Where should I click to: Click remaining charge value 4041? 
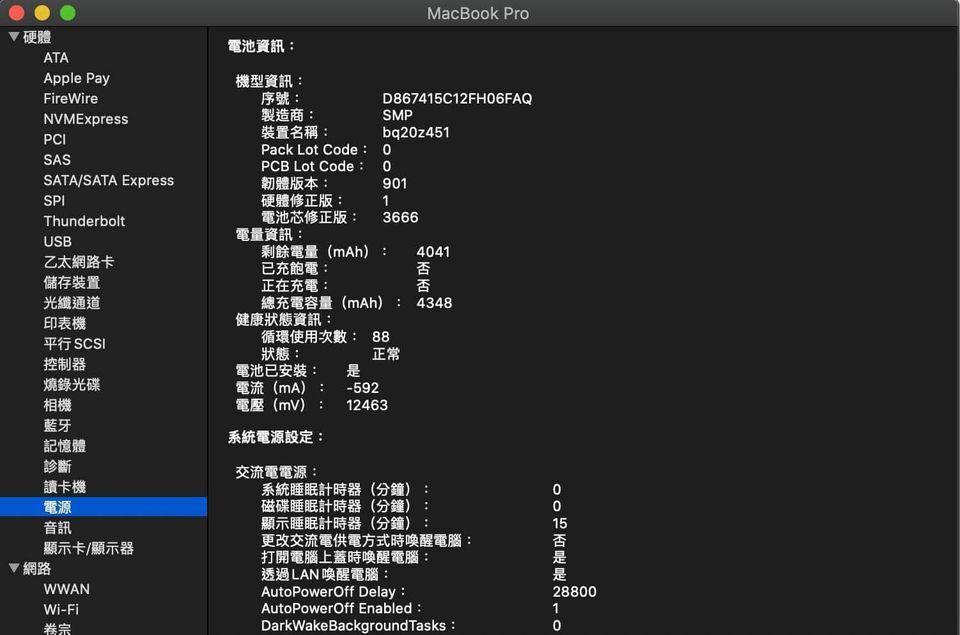point(433,252)
